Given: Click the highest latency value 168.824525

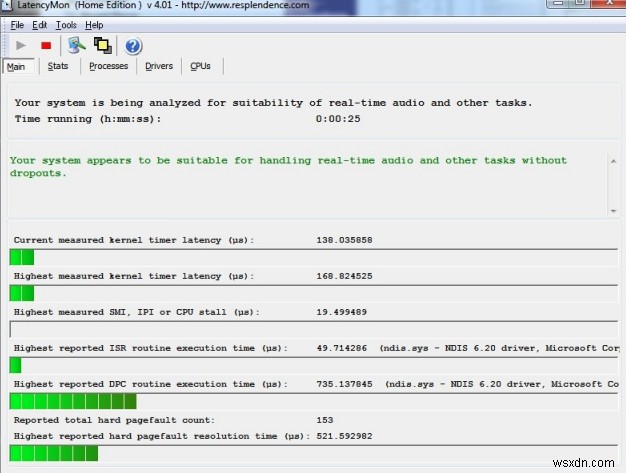Looking at the screenshot, I should (x=344, y=276).
